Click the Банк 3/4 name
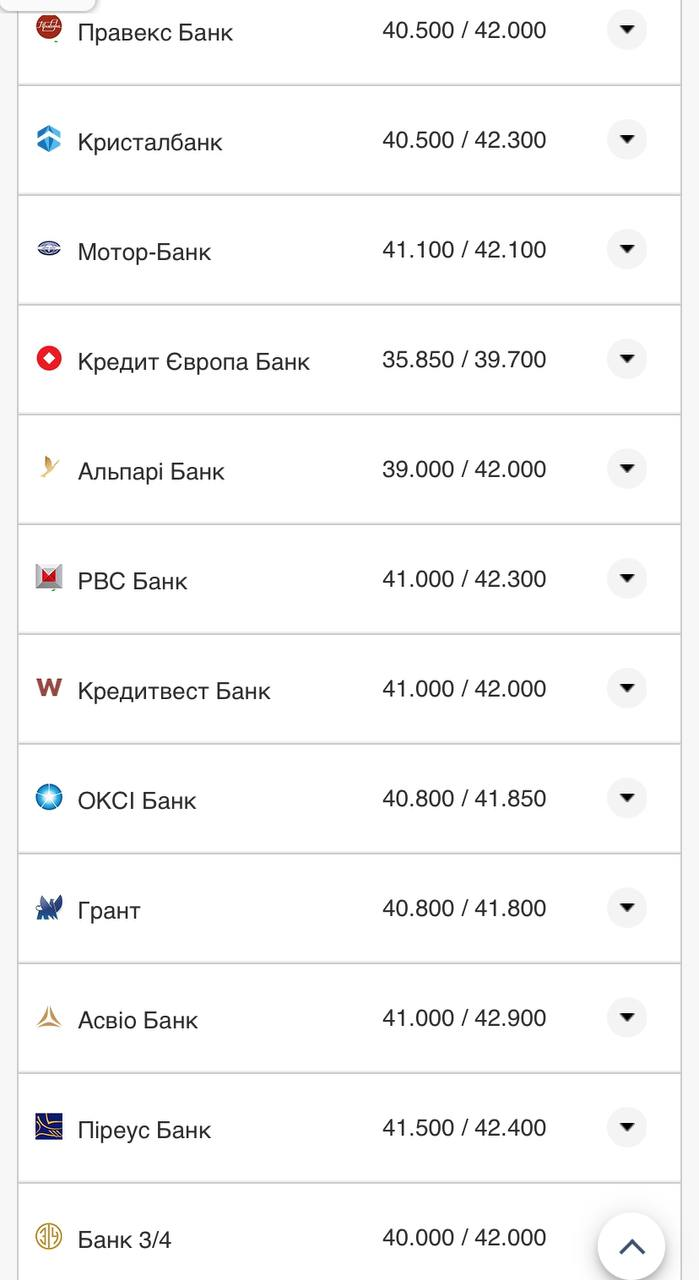The width and height of the screenshot is (699, 1280). click(125, 1240)
